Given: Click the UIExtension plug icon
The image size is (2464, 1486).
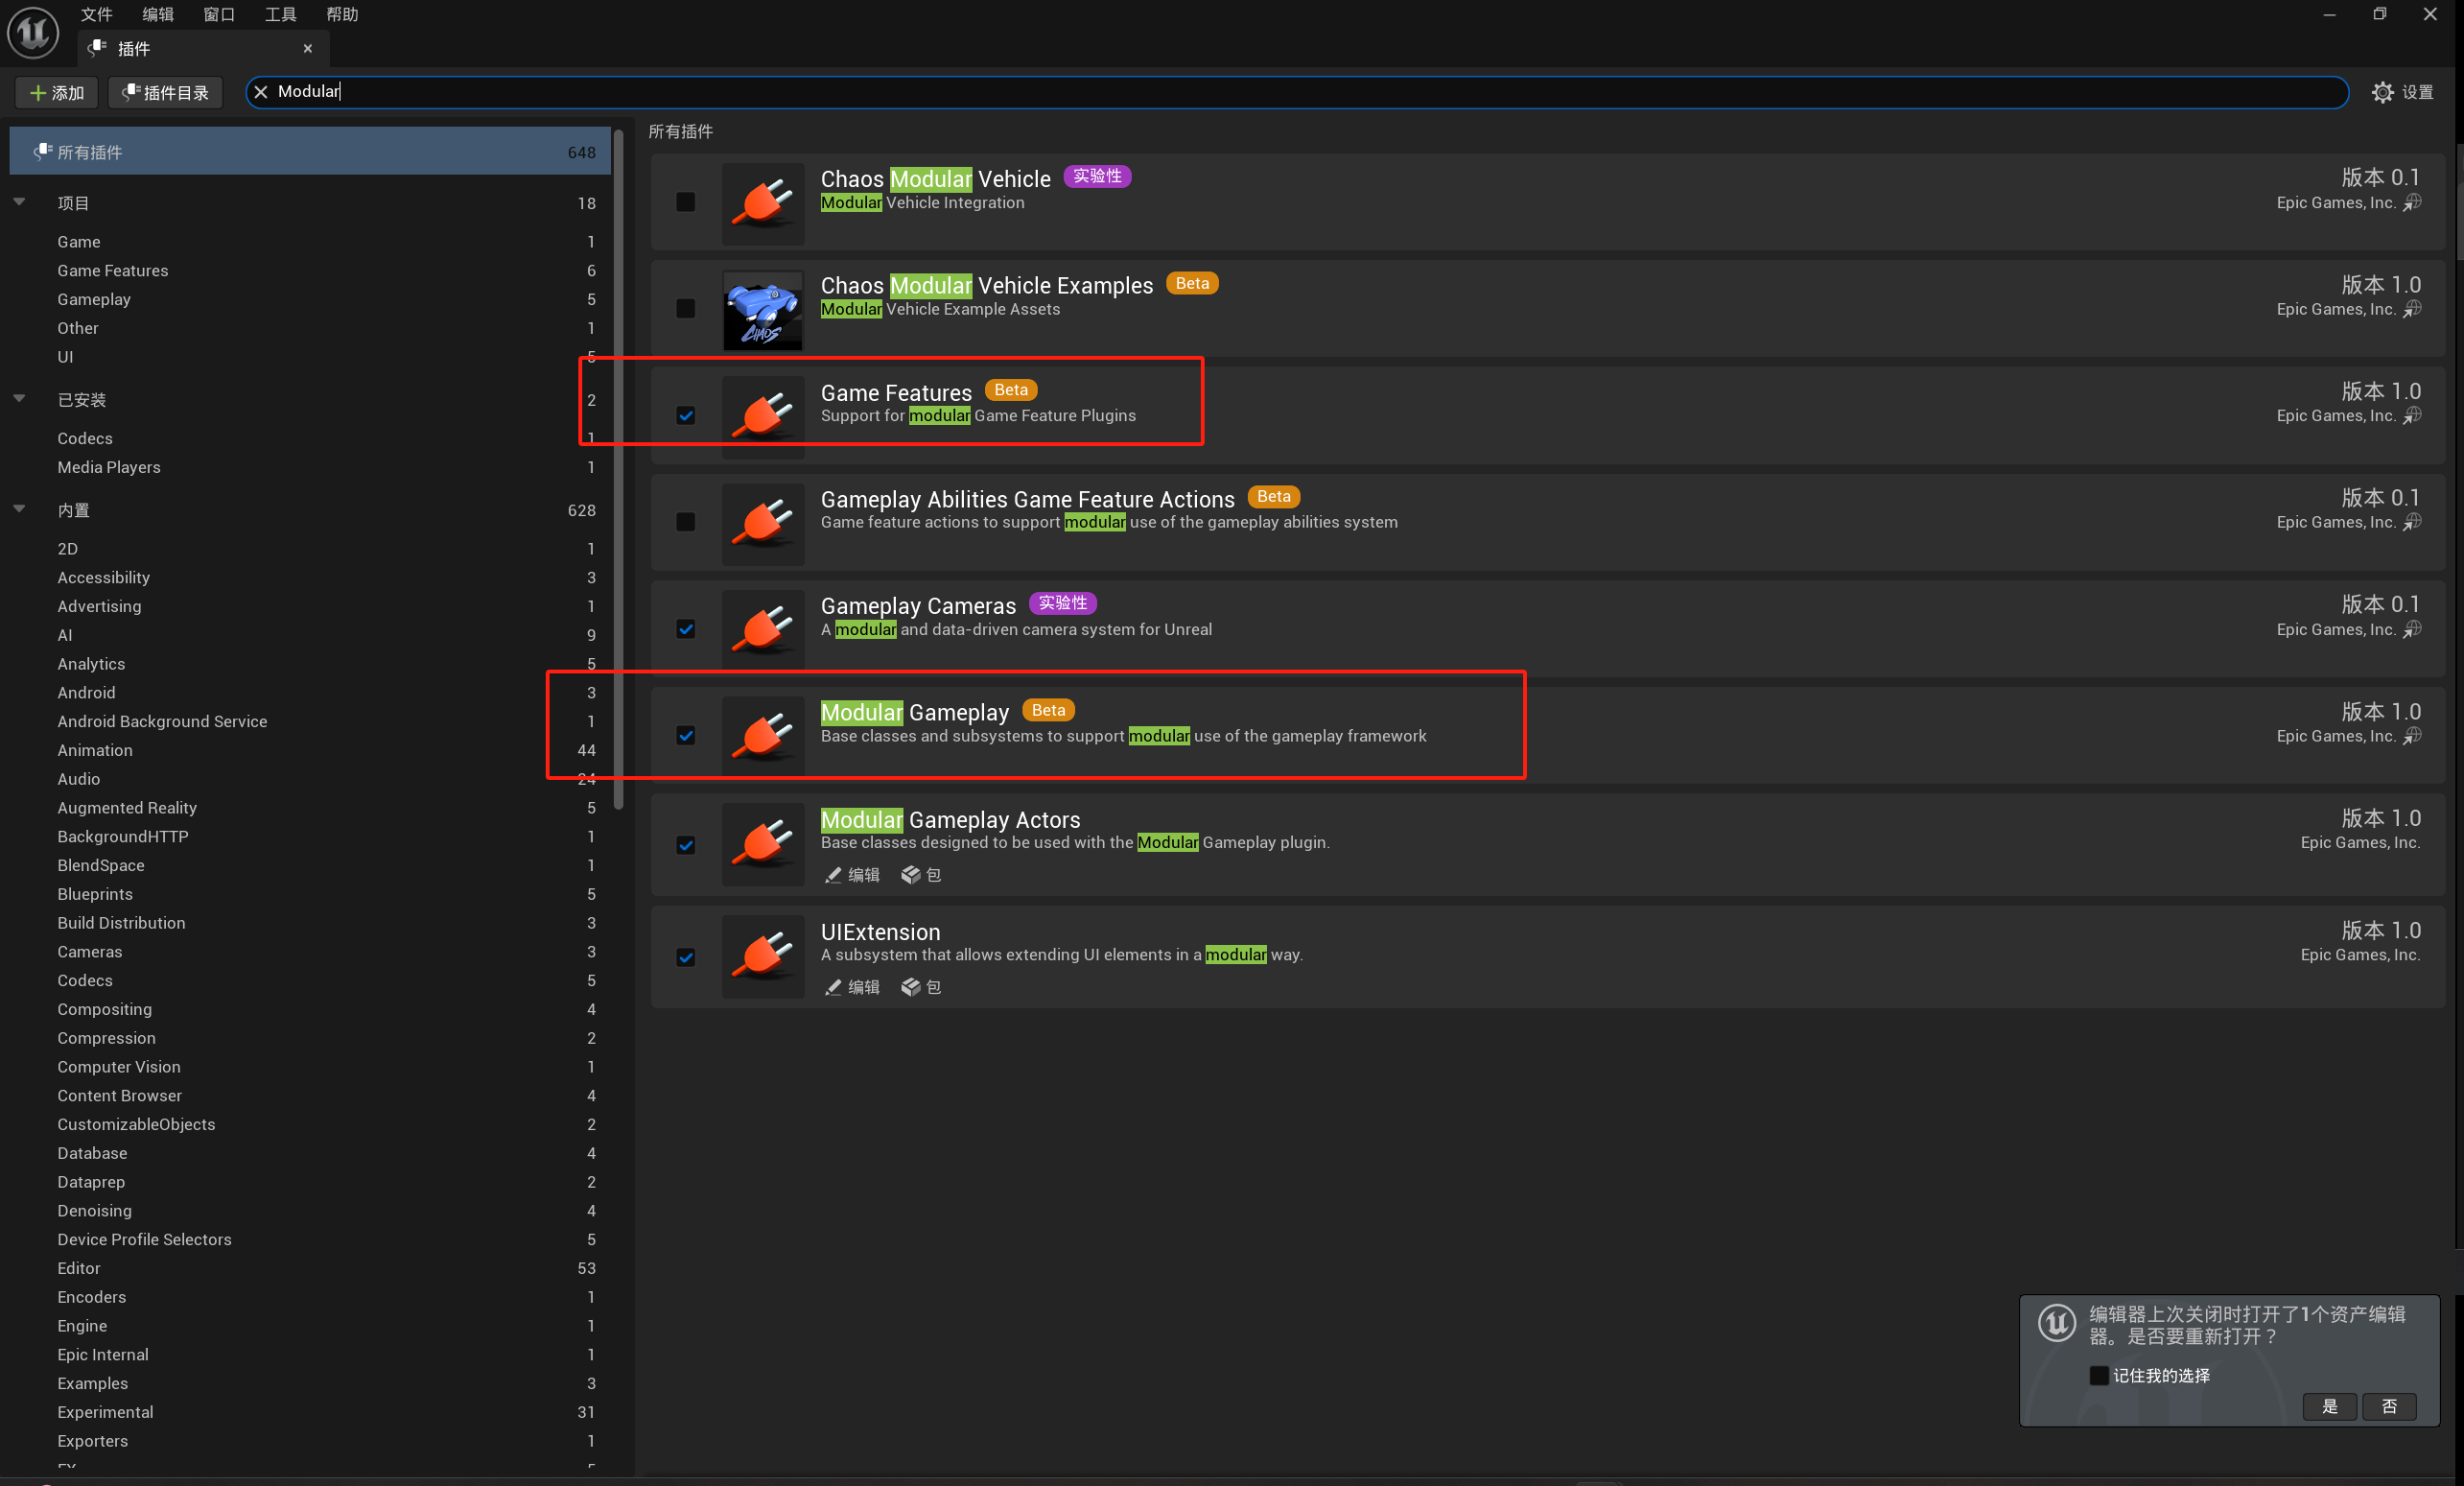Looking at the screenshot, I should tap(763, 957).
